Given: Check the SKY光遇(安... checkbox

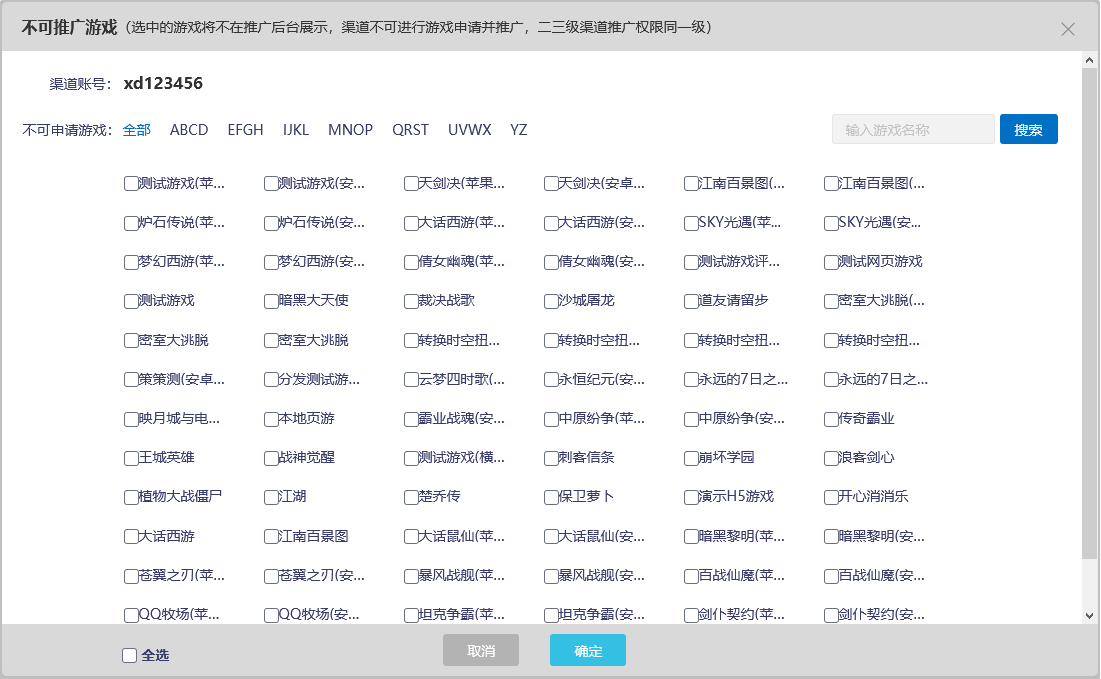Looking at the screenshot, I should [x=831, y=224].
